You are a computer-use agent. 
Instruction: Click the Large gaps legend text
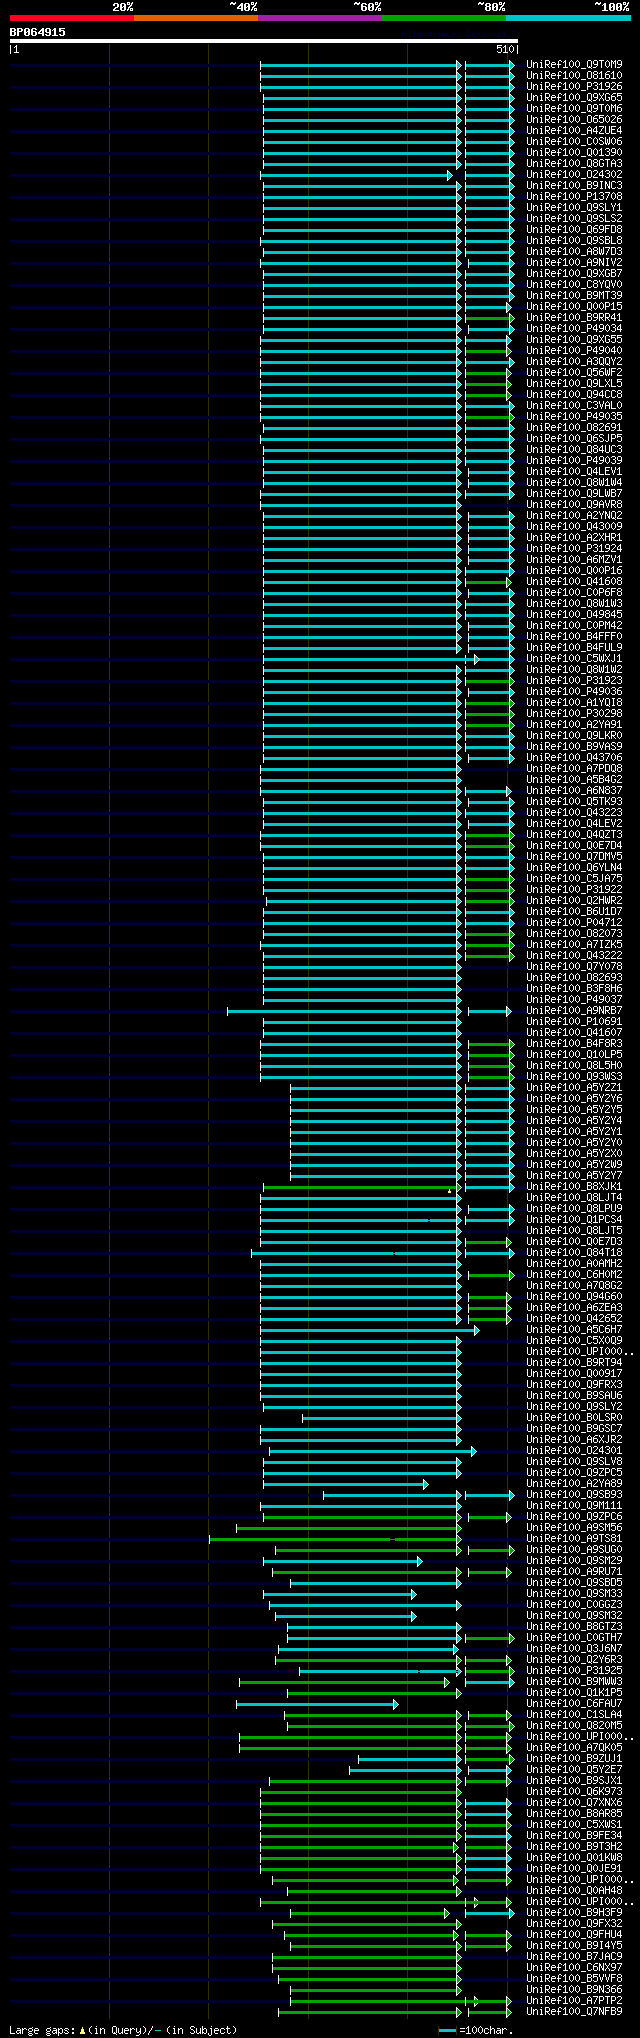pyautogui.click(x=124, y=2030)
